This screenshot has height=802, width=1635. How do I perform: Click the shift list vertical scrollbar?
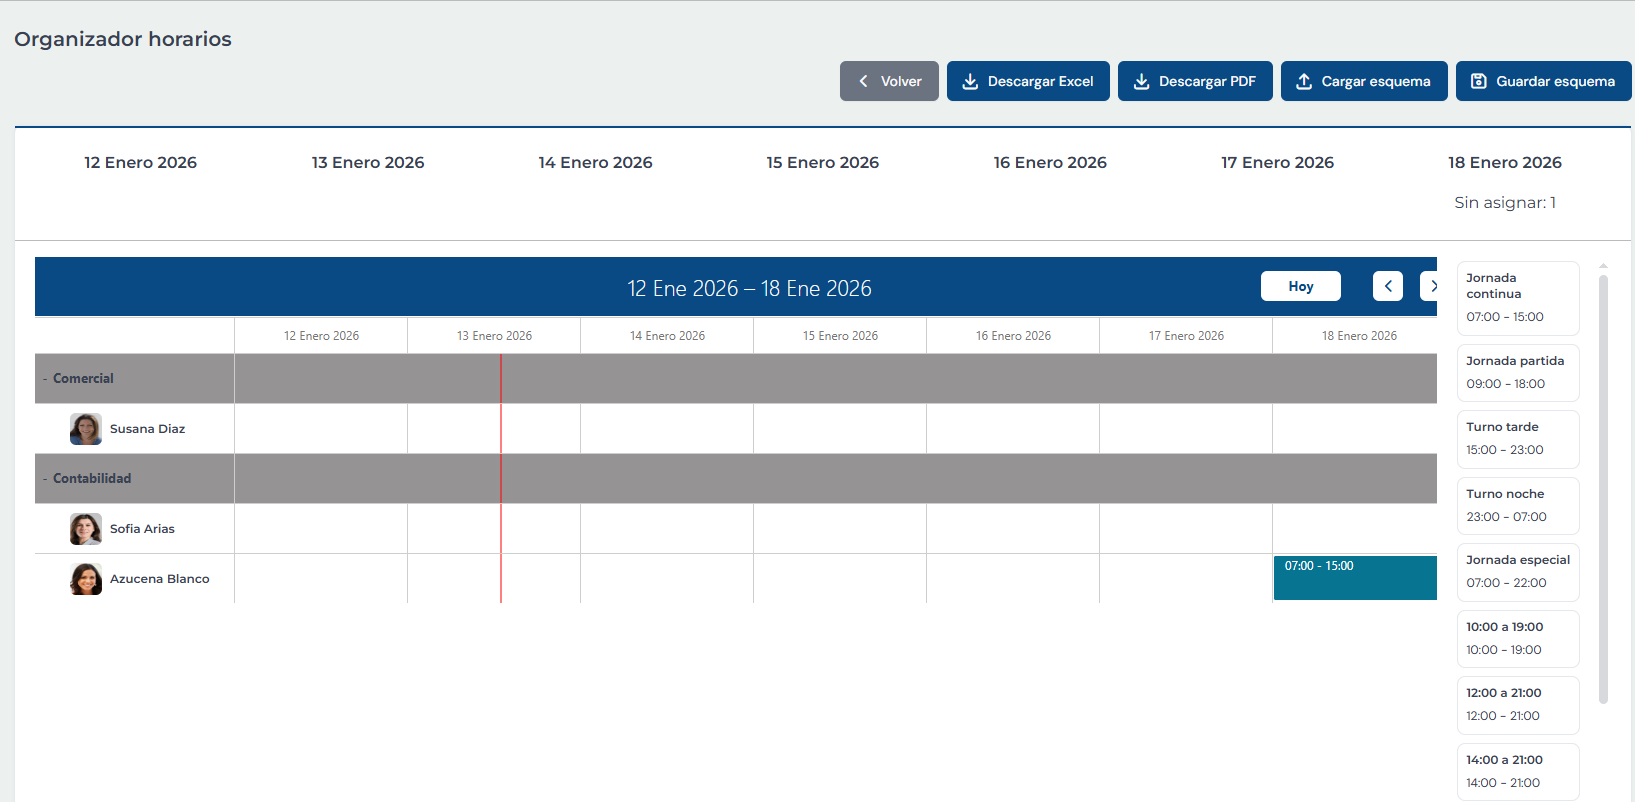pyautogui.click(x=1603, y=490)
